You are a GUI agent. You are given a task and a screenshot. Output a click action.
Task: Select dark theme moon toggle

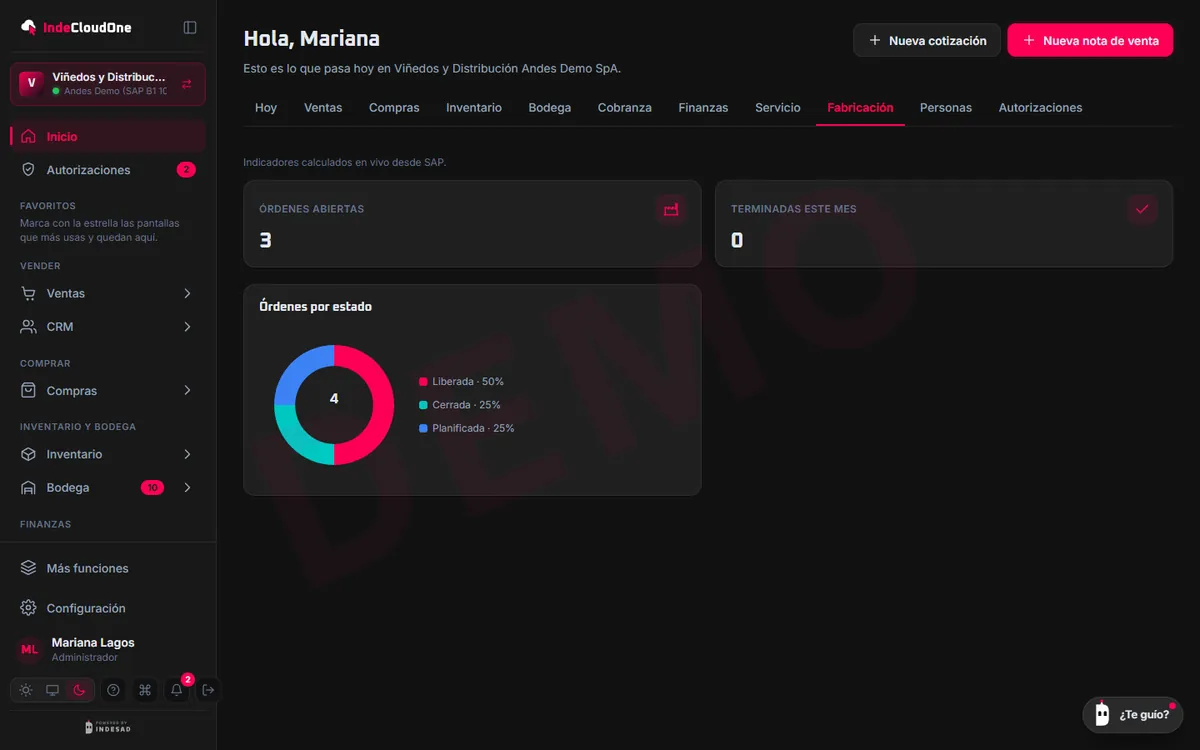tap(79, 690)
